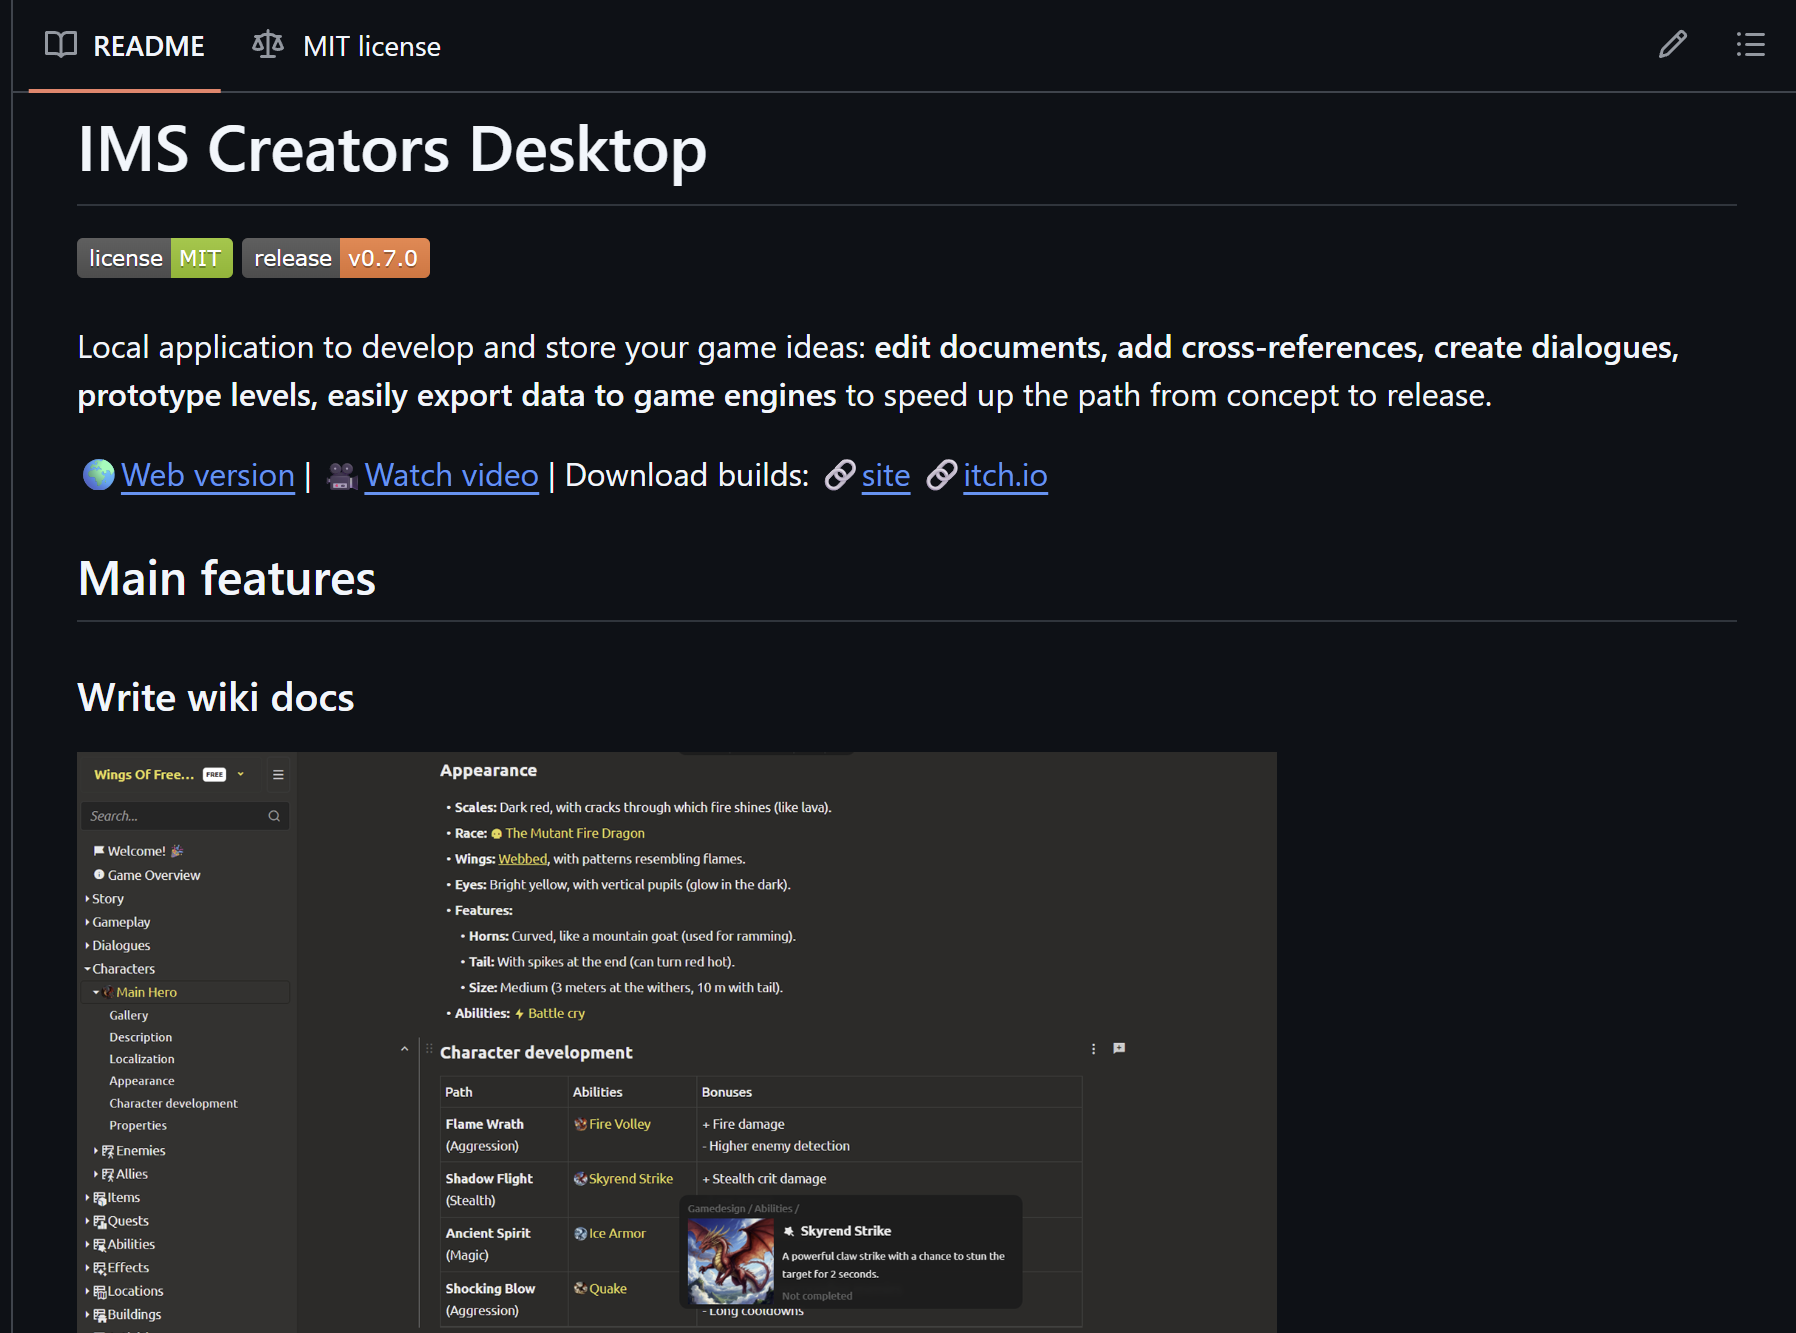Click the Skyrend Strike dragon thumbnail
The height and width of the screenshot is (1333, 1796).
pyautogui.click(x=730, y=1261)
